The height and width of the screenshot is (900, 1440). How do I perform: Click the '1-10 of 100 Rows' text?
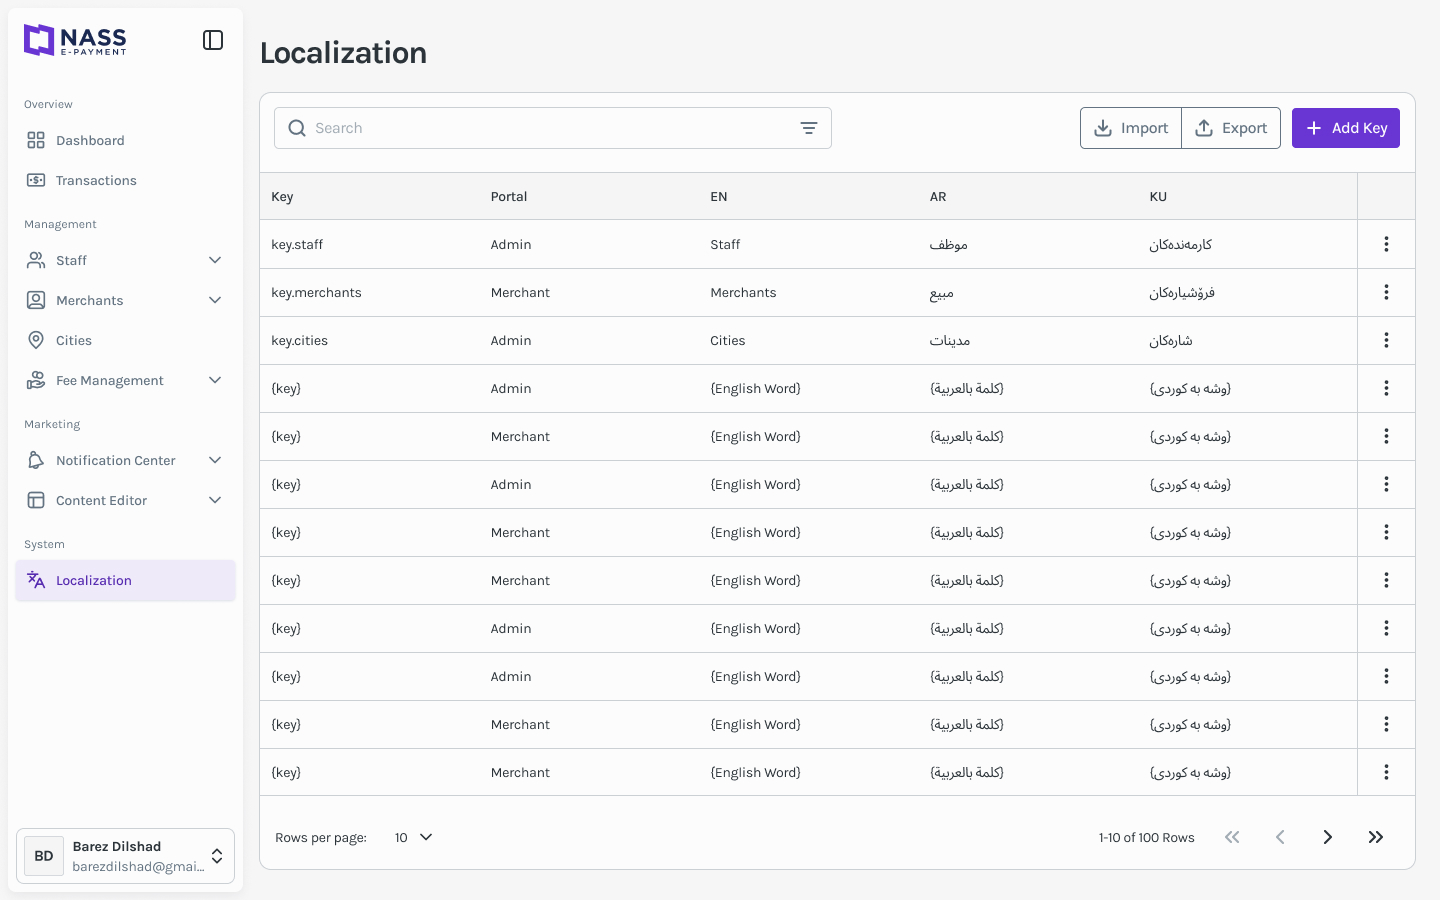click(1147, 838)
